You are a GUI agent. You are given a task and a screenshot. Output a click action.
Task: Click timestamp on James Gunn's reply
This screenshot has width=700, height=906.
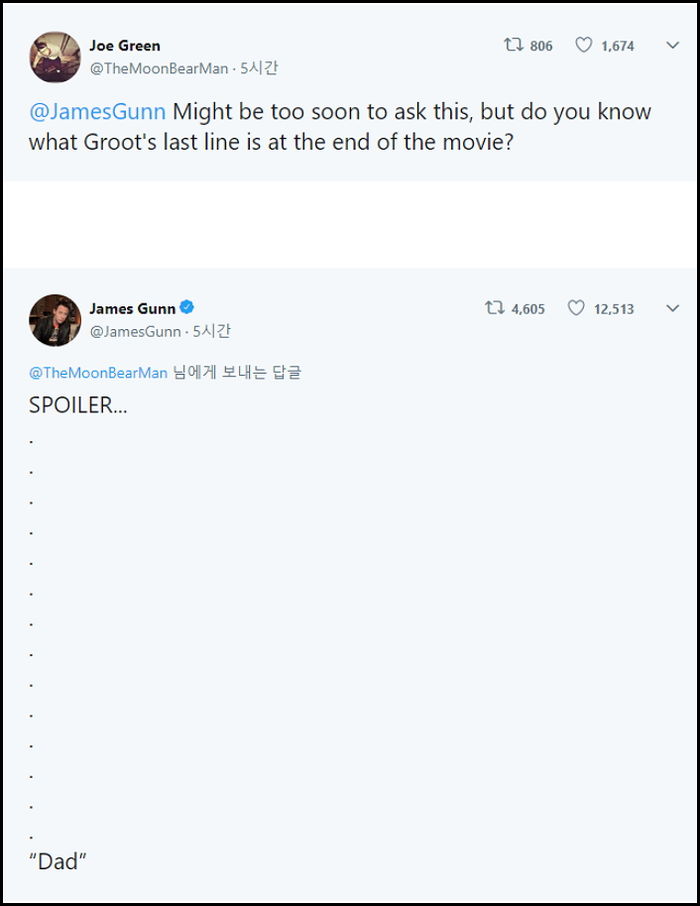[x=211, y=331]
